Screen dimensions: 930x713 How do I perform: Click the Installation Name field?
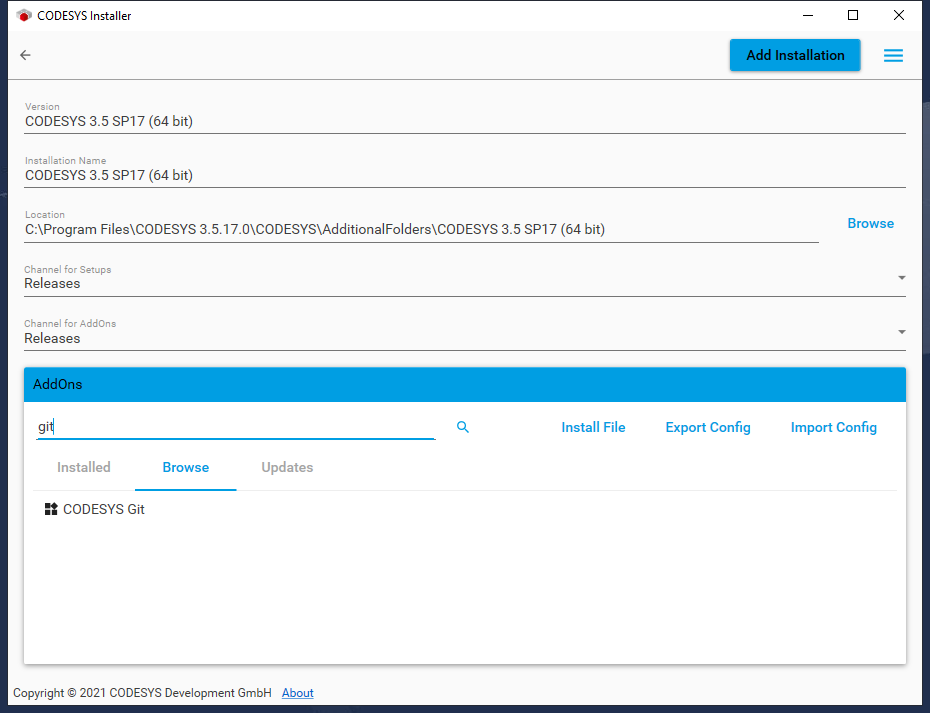(x=464, y=171)
